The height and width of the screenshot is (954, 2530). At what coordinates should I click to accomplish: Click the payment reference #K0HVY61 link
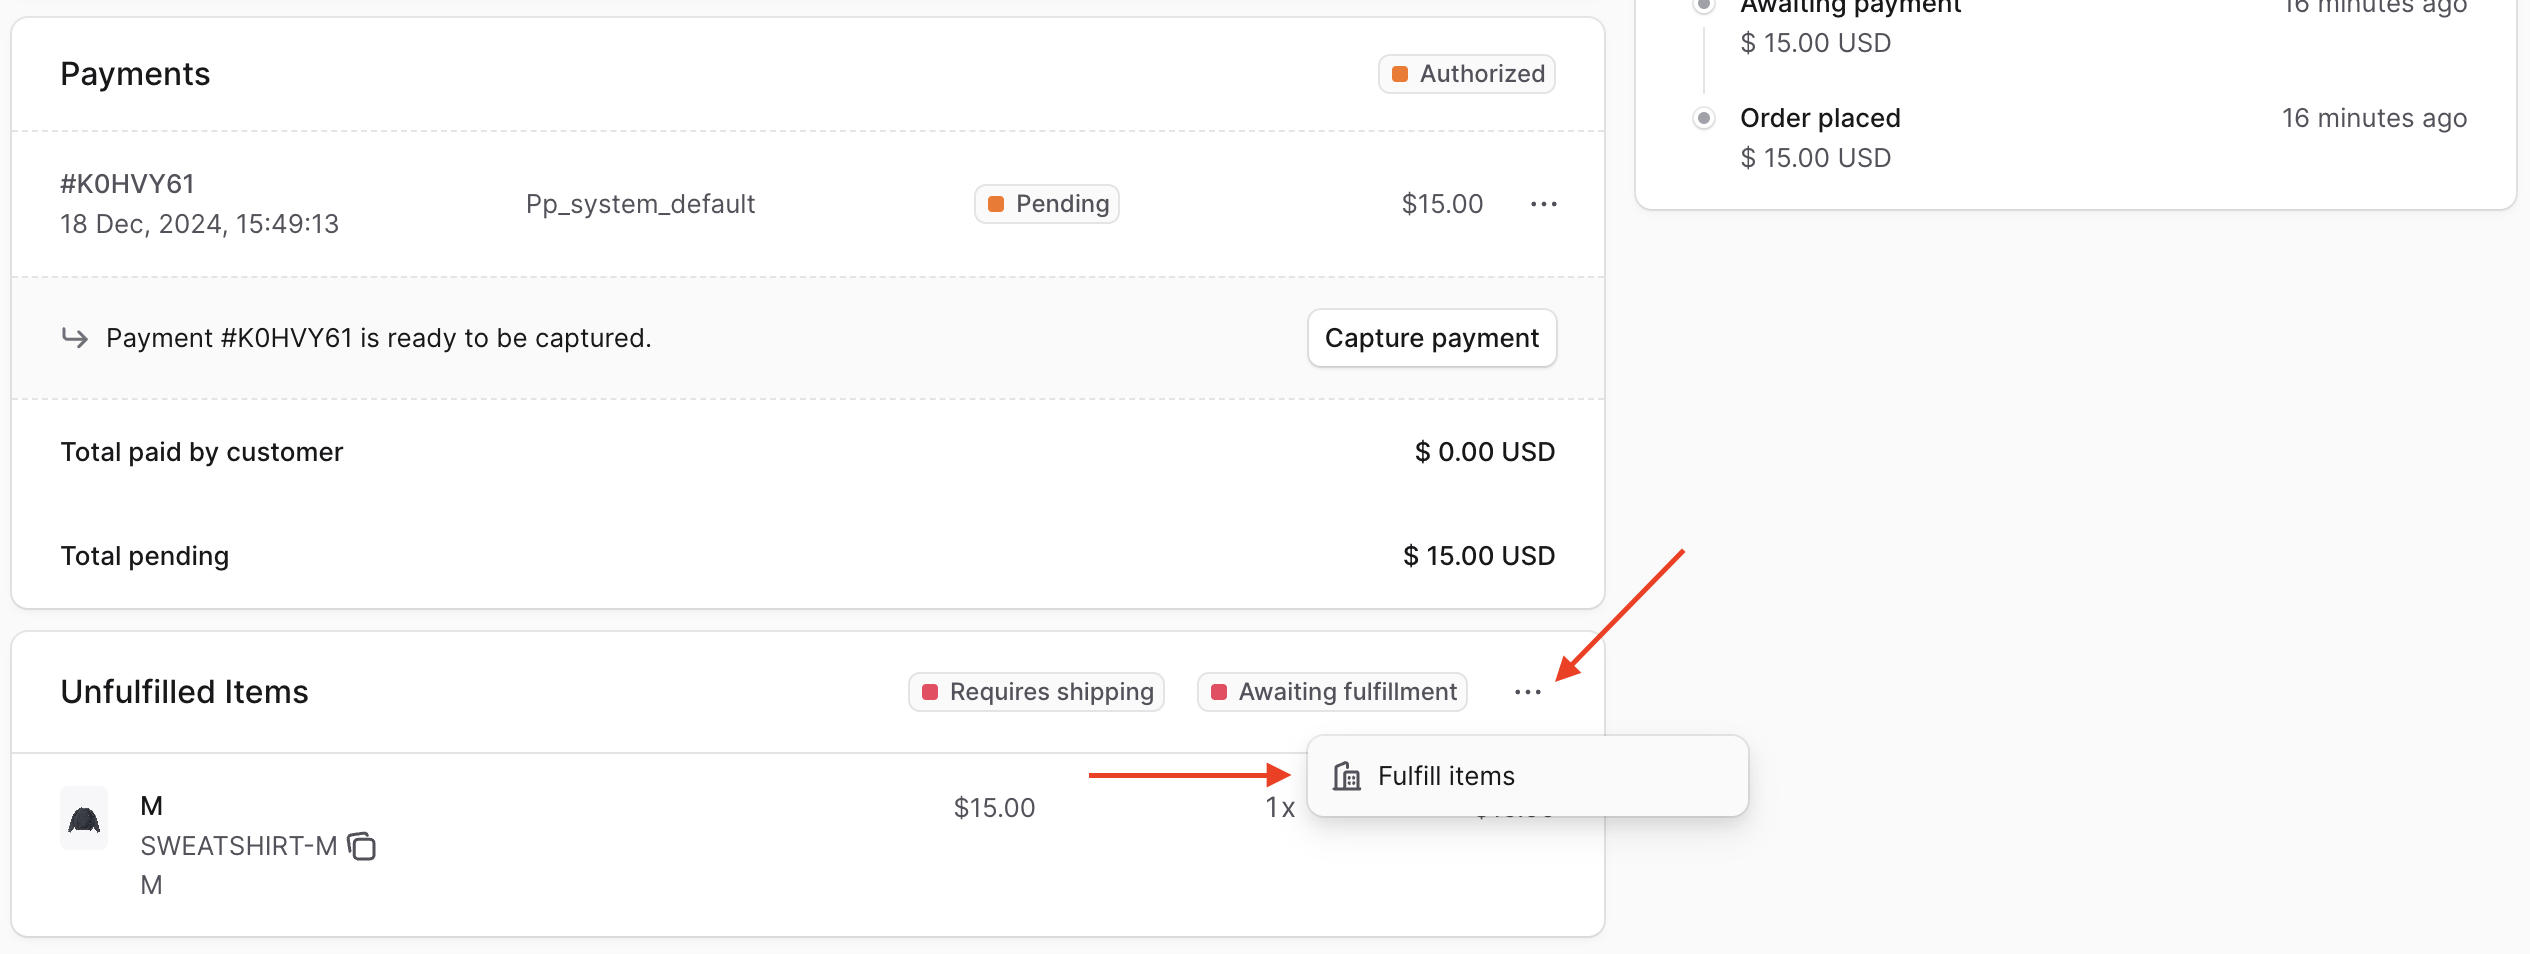click(126, 183)
